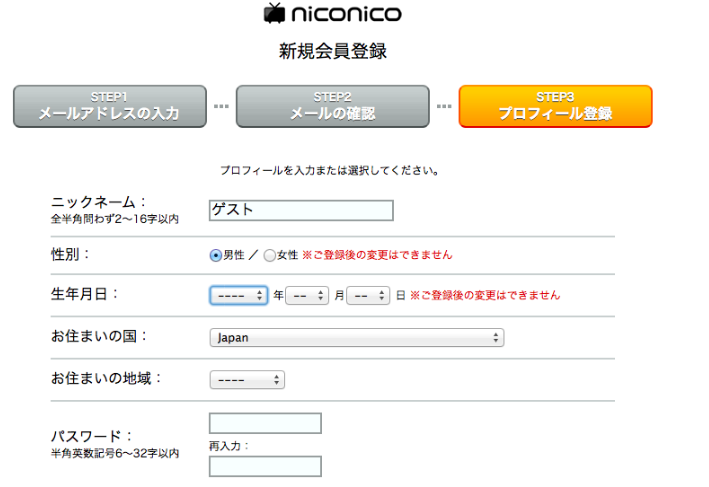Open the お住まいの地域 region dropdown
The image size is (709, 487).
coord(247,380)
